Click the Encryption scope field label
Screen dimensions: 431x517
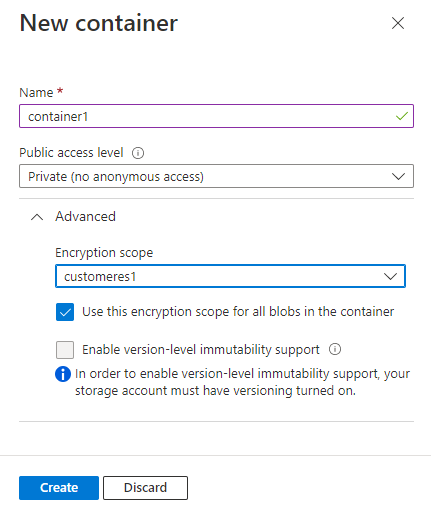[104, 253]
